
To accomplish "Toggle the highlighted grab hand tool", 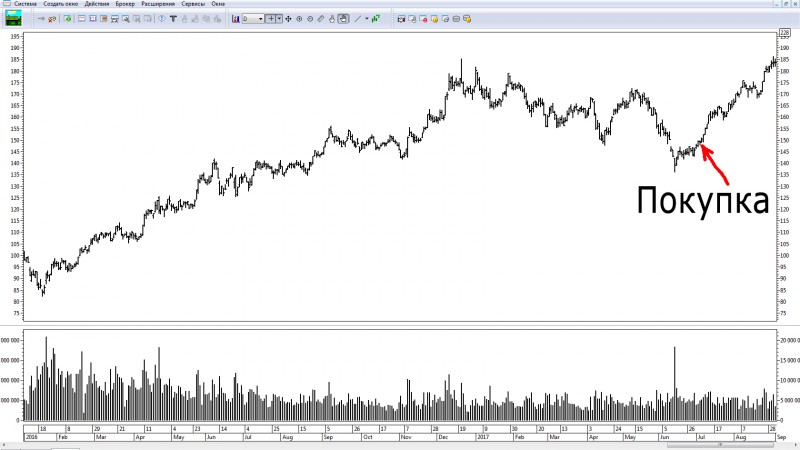I will 343,19.
